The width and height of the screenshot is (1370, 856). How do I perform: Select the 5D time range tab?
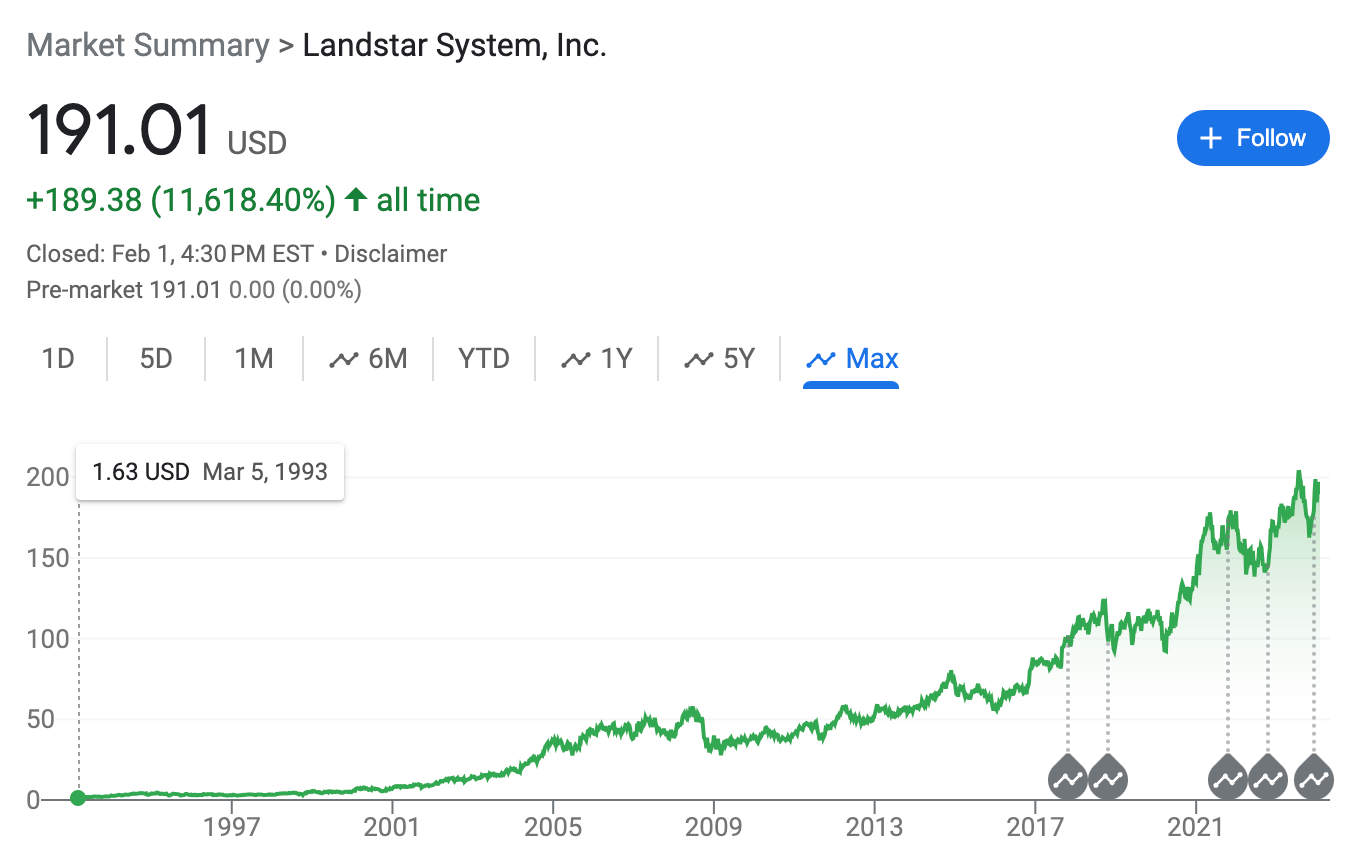click(x=156, y=359)
